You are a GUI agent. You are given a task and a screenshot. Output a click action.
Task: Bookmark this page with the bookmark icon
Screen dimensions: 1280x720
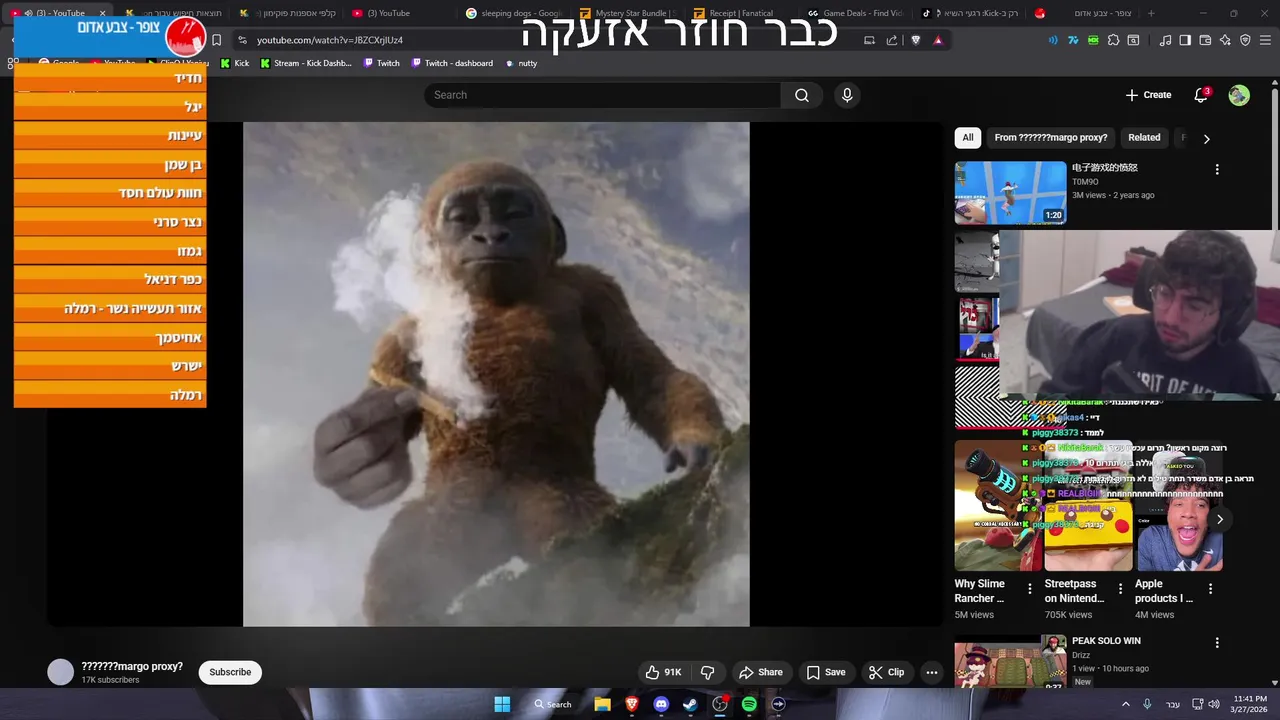216,40
